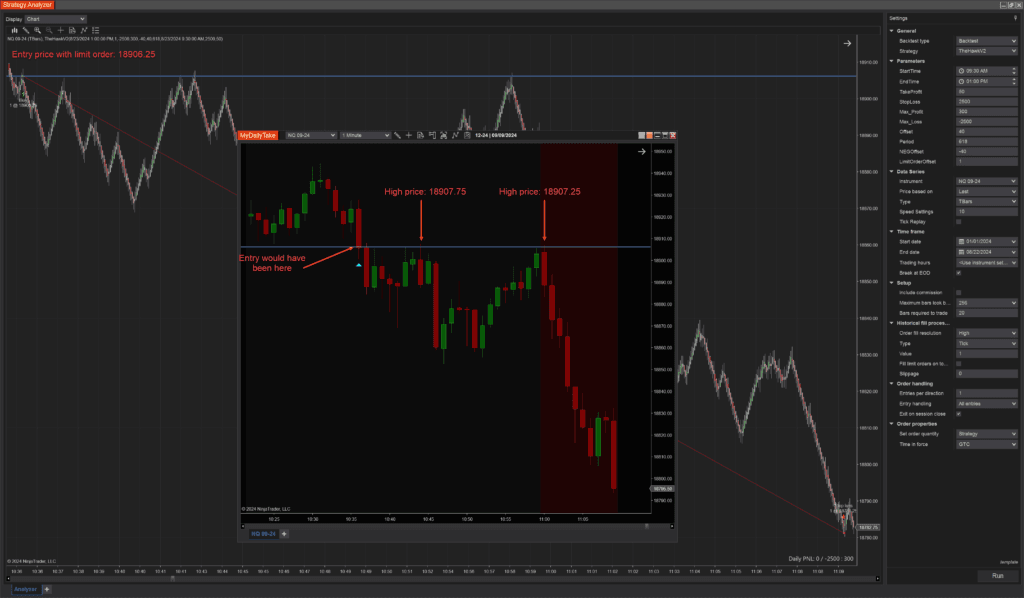Image resolution: width=1024 pixels, height=598 pixels.
Task: Toggle the Tick Replay checkbox
Action: 959,222
